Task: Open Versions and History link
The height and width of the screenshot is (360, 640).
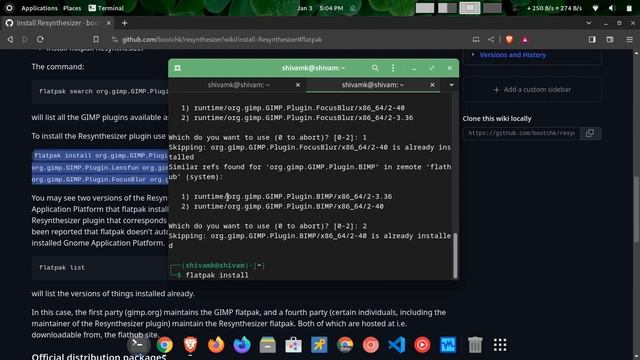Action: tap(513, 55)
